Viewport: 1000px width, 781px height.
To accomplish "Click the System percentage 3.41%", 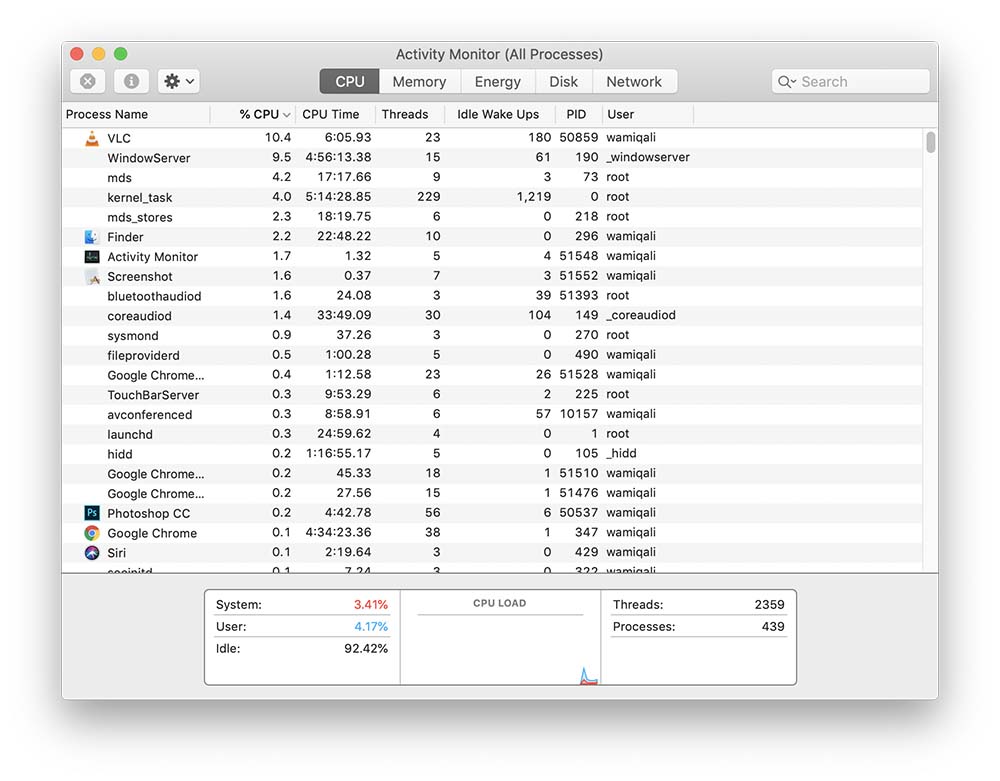I will 371,604.
